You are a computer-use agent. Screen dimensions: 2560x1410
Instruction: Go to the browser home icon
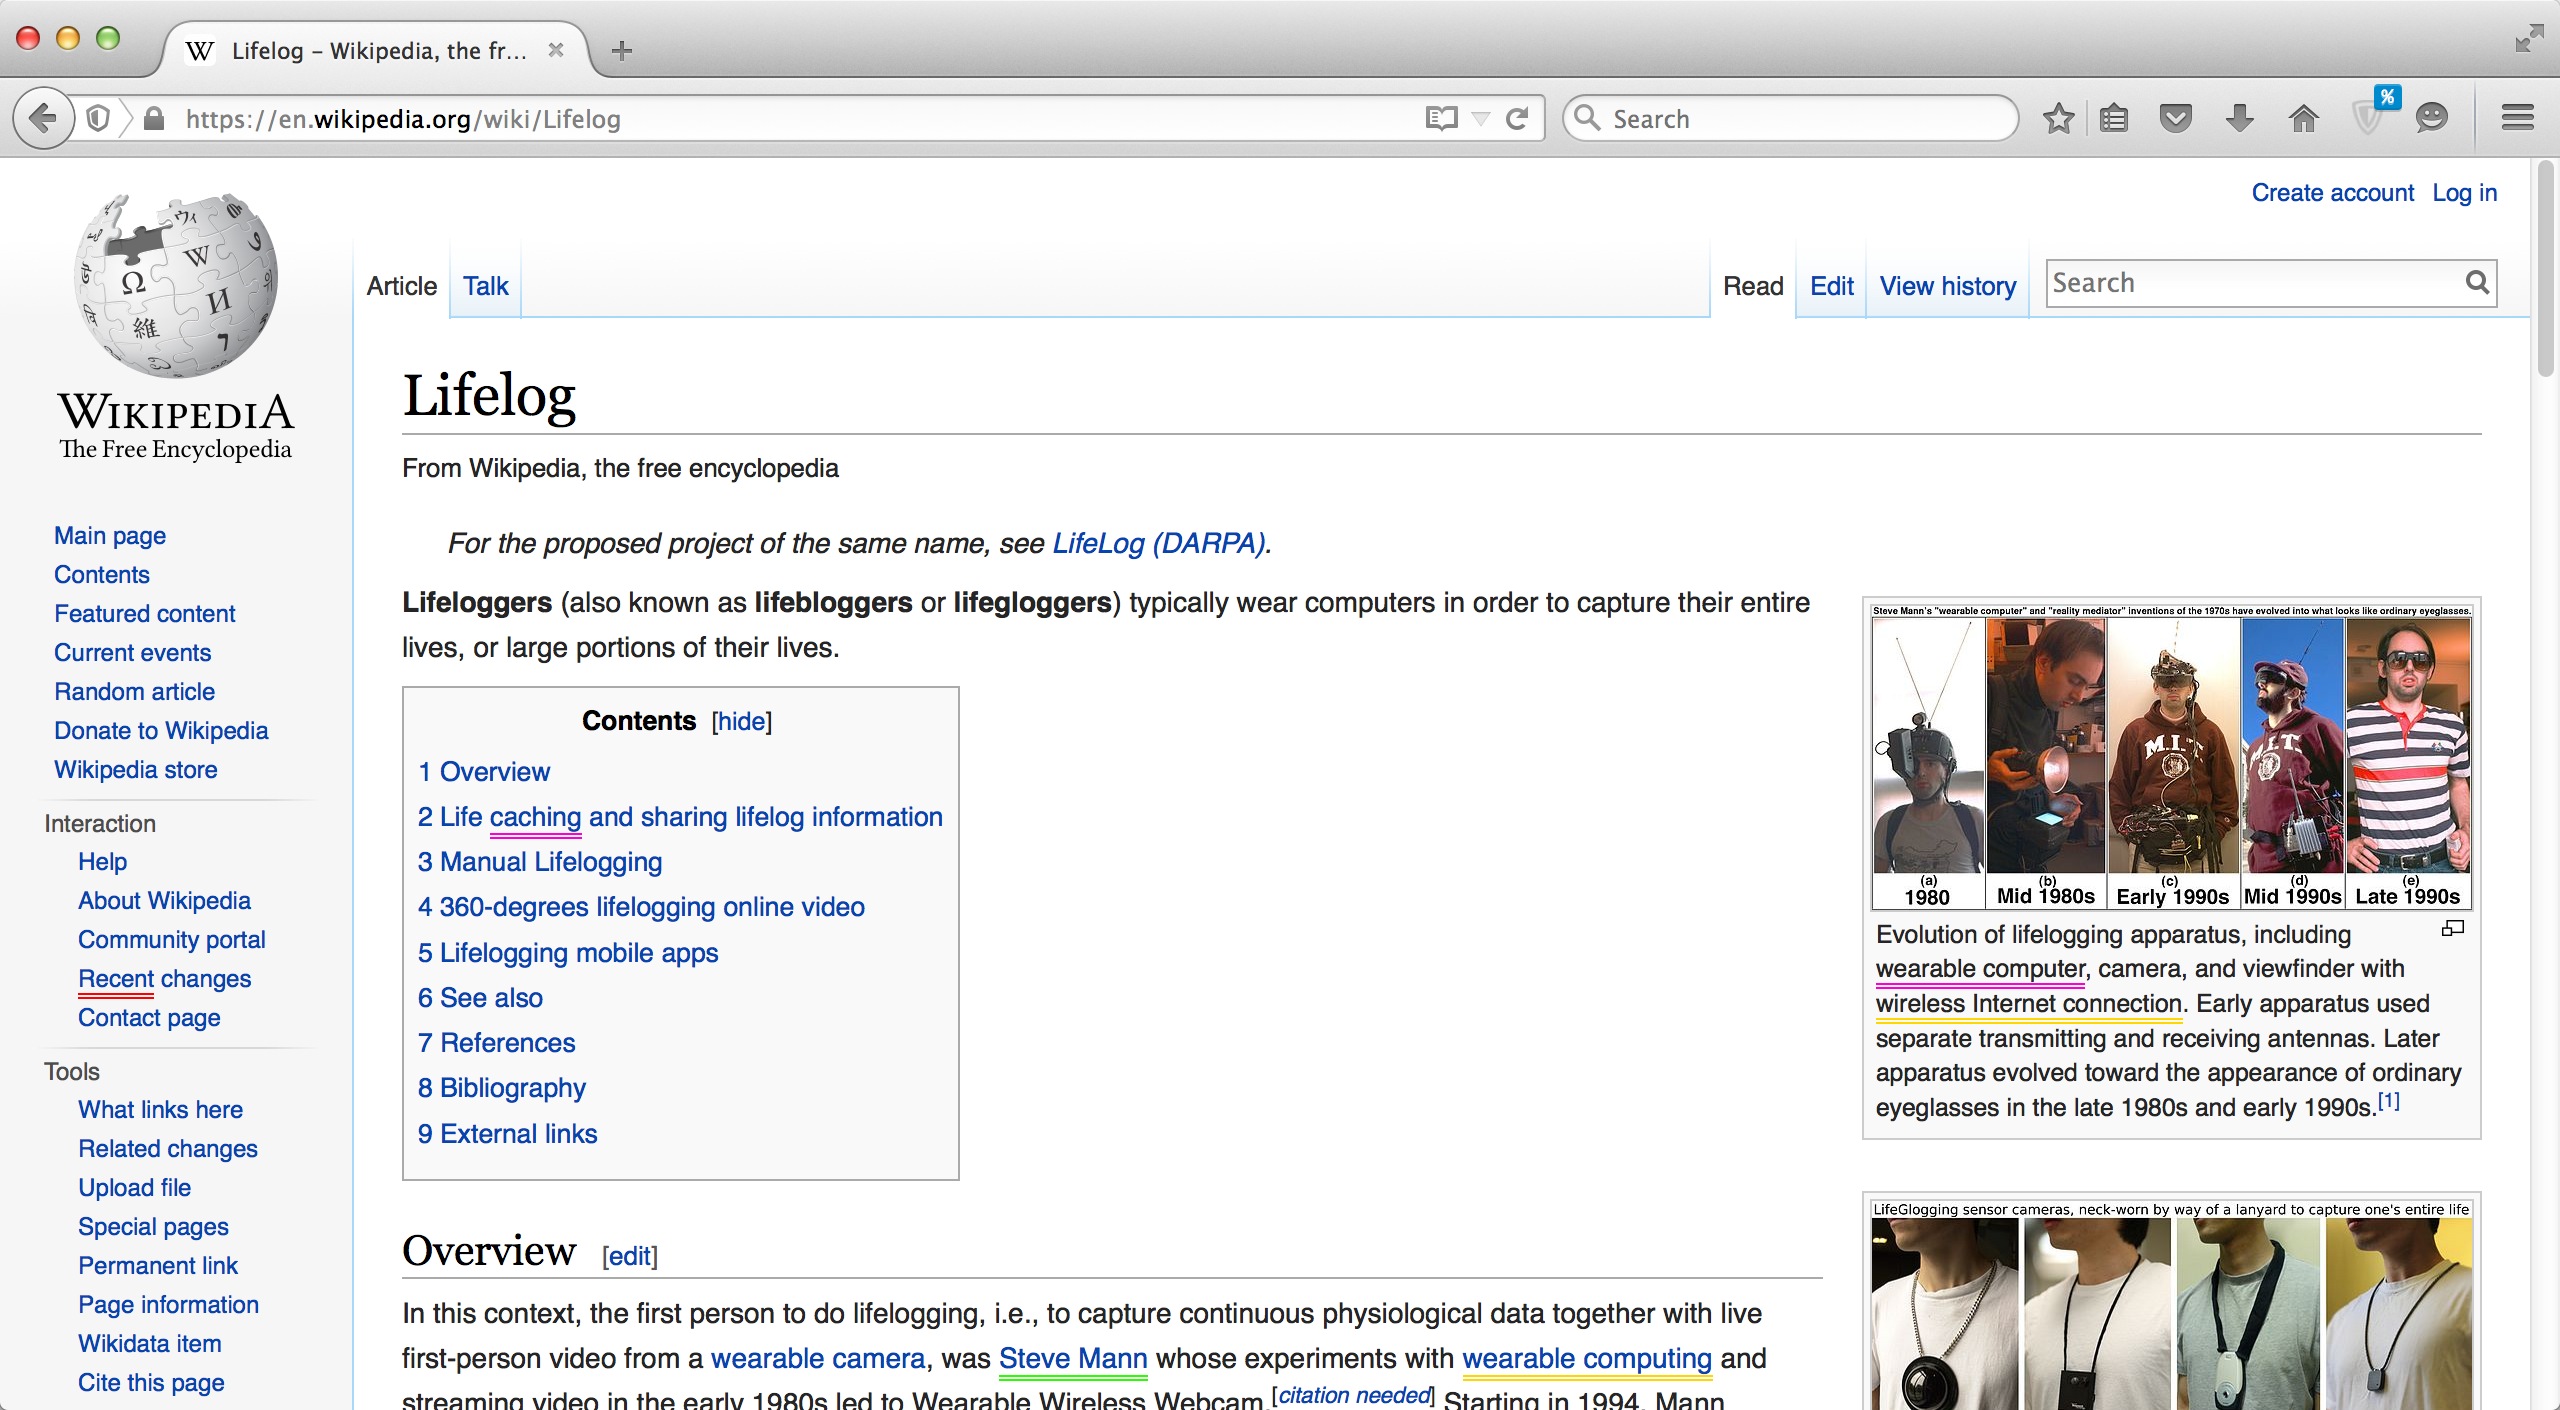[x=2303, y=119]
